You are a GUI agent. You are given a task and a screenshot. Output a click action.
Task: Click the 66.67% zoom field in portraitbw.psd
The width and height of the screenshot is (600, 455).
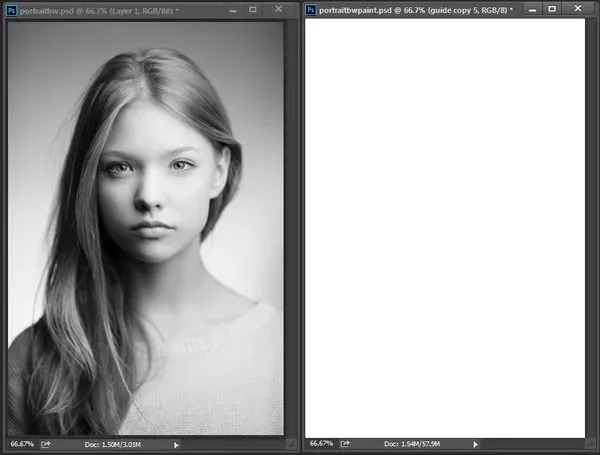point(22,444)
